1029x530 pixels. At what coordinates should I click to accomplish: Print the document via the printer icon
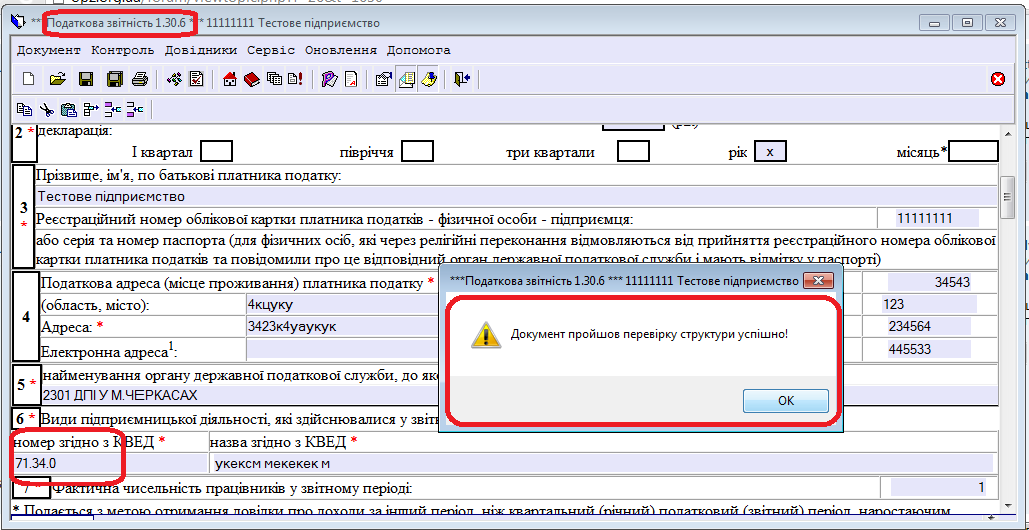coord(140,80)
